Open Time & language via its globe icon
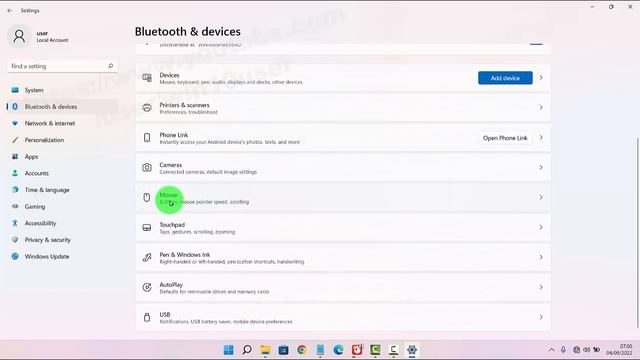 pos(15,190)
